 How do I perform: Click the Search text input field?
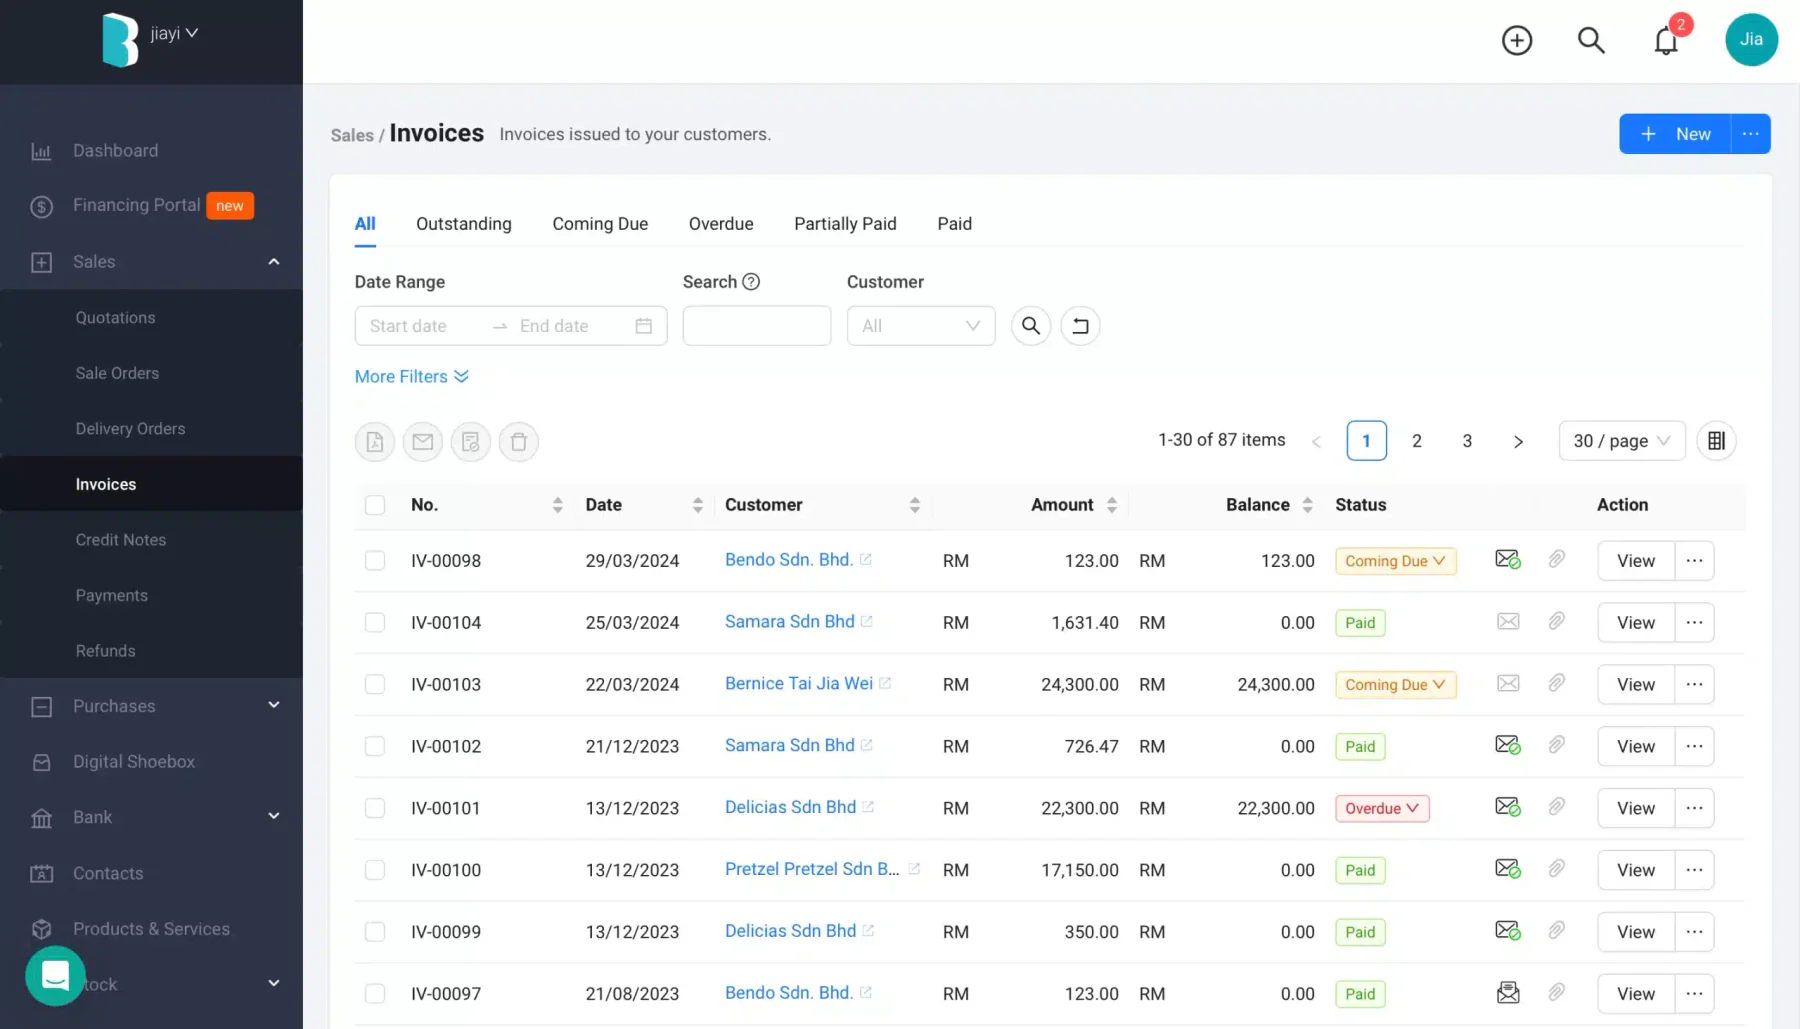point(757,326)
